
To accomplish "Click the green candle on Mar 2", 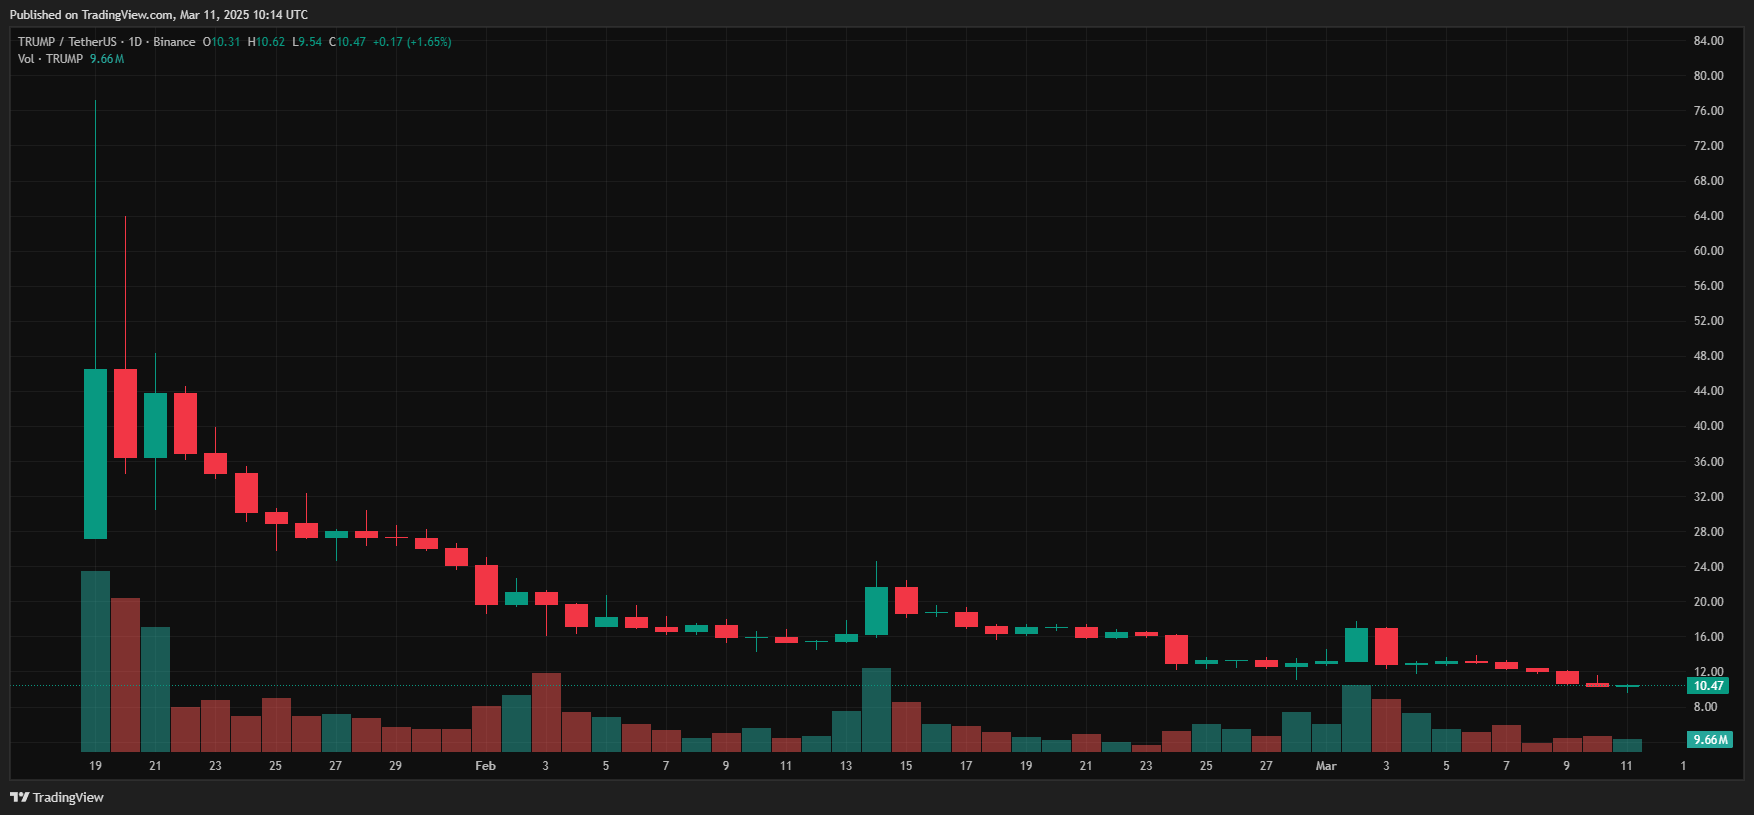I will [1356, 645].
